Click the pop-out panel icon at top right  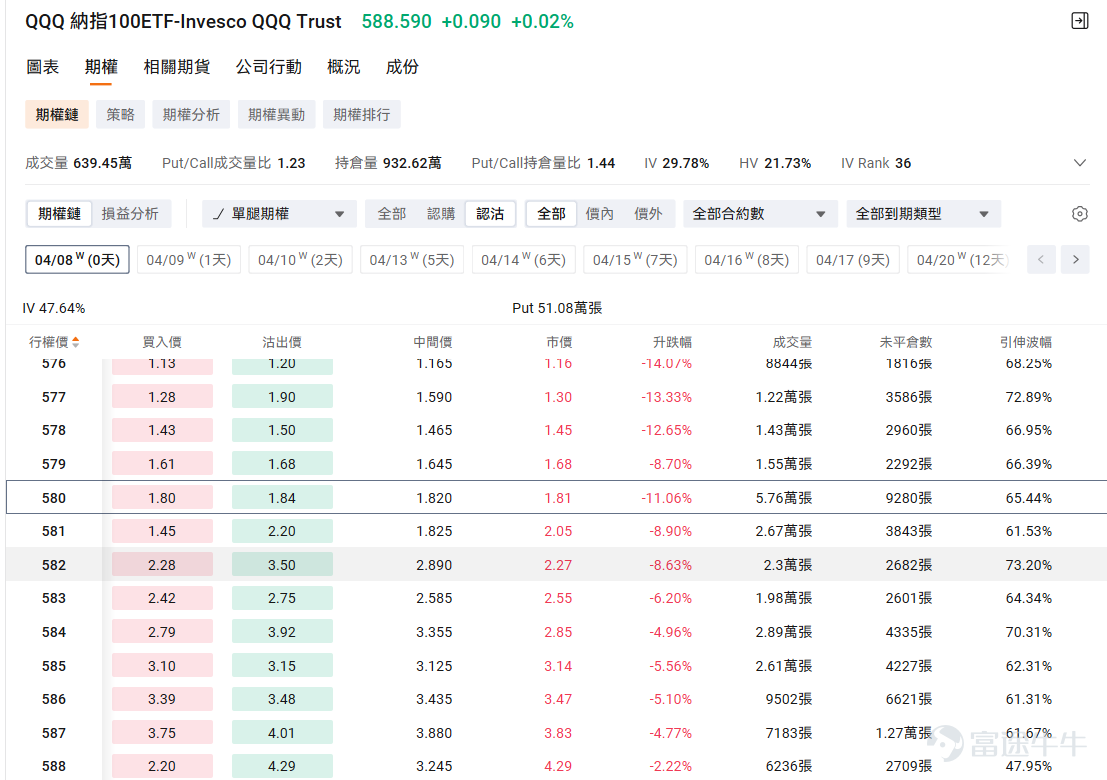[x=1079, y=21]
